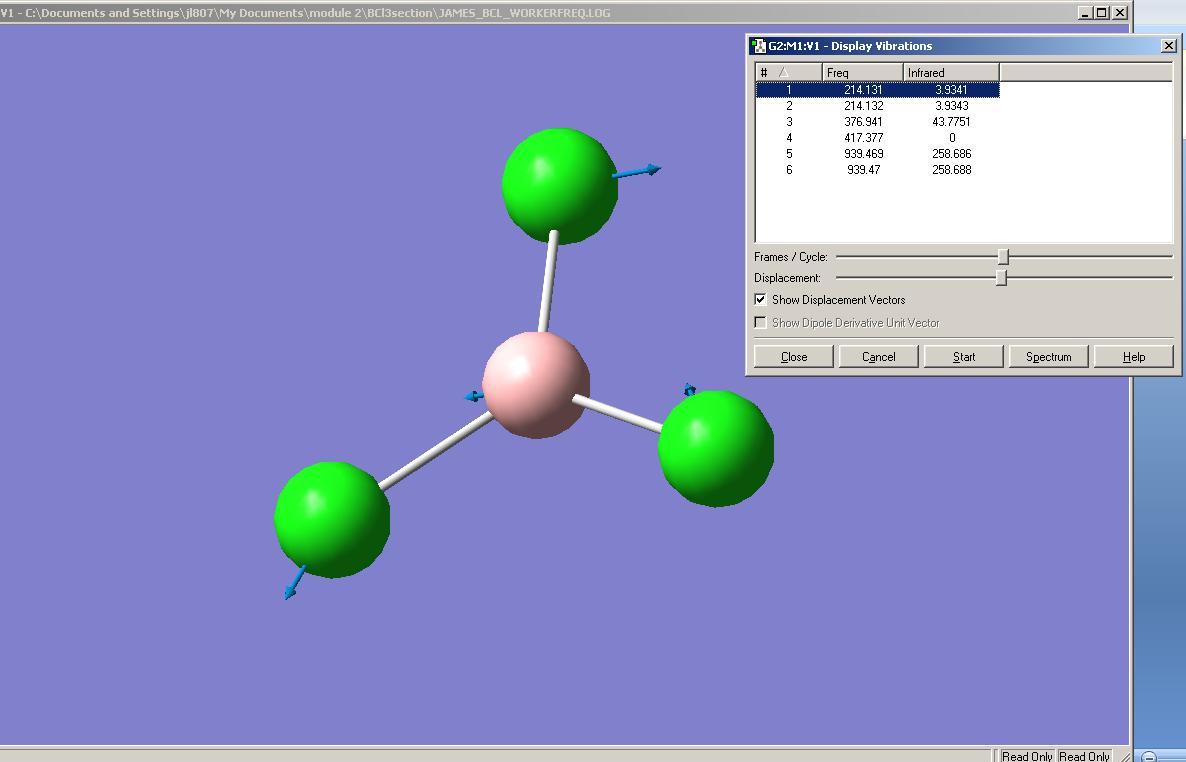Maximize the molecule viewer window
The image size is (1186, 762).
pos(1102,12)
